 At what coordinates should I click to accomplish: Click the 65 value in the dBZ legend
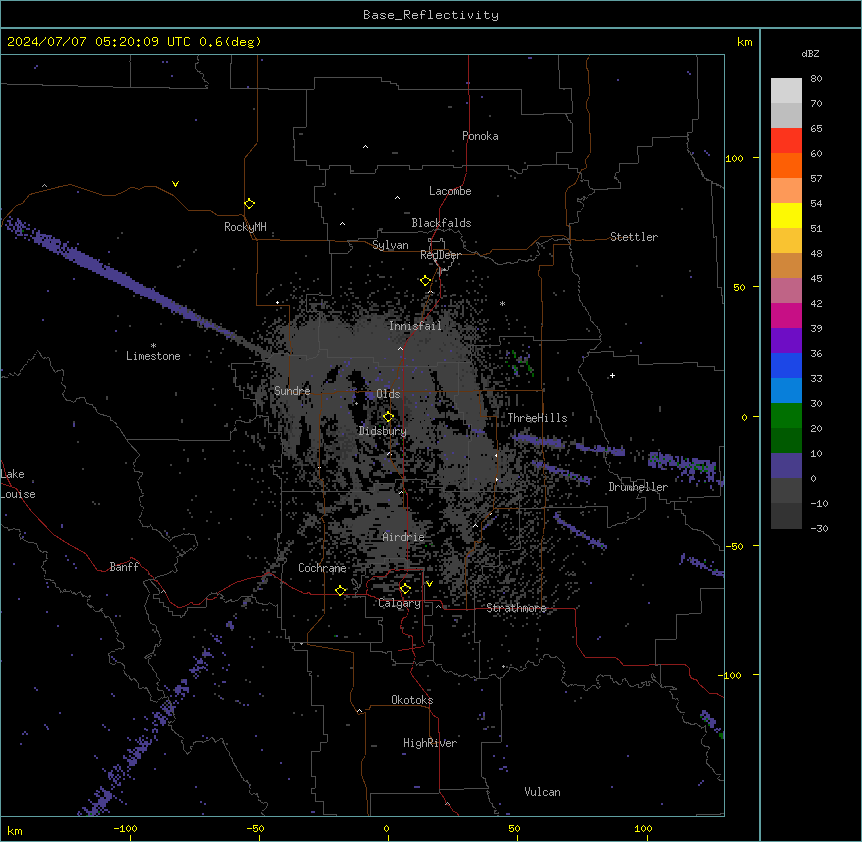coord(816,129)
